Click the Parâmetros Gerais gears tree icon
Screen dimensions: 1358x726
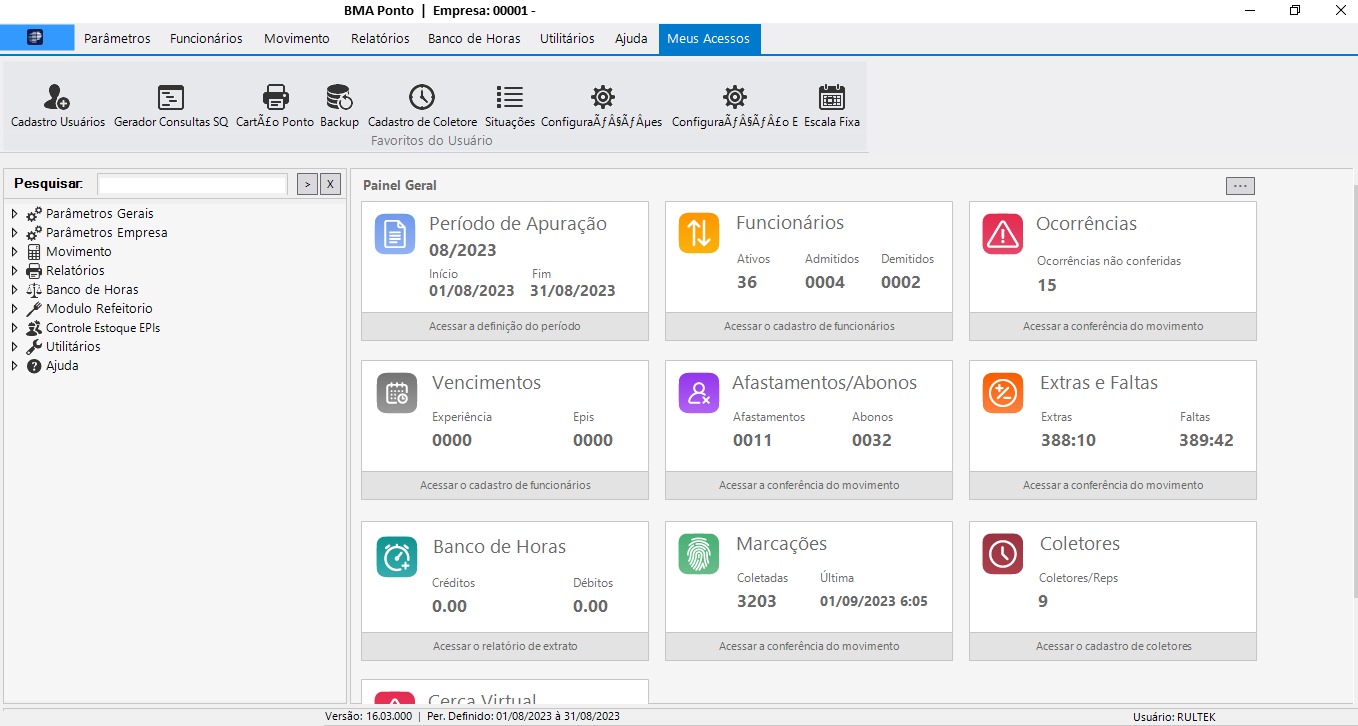tap(34, 214)
